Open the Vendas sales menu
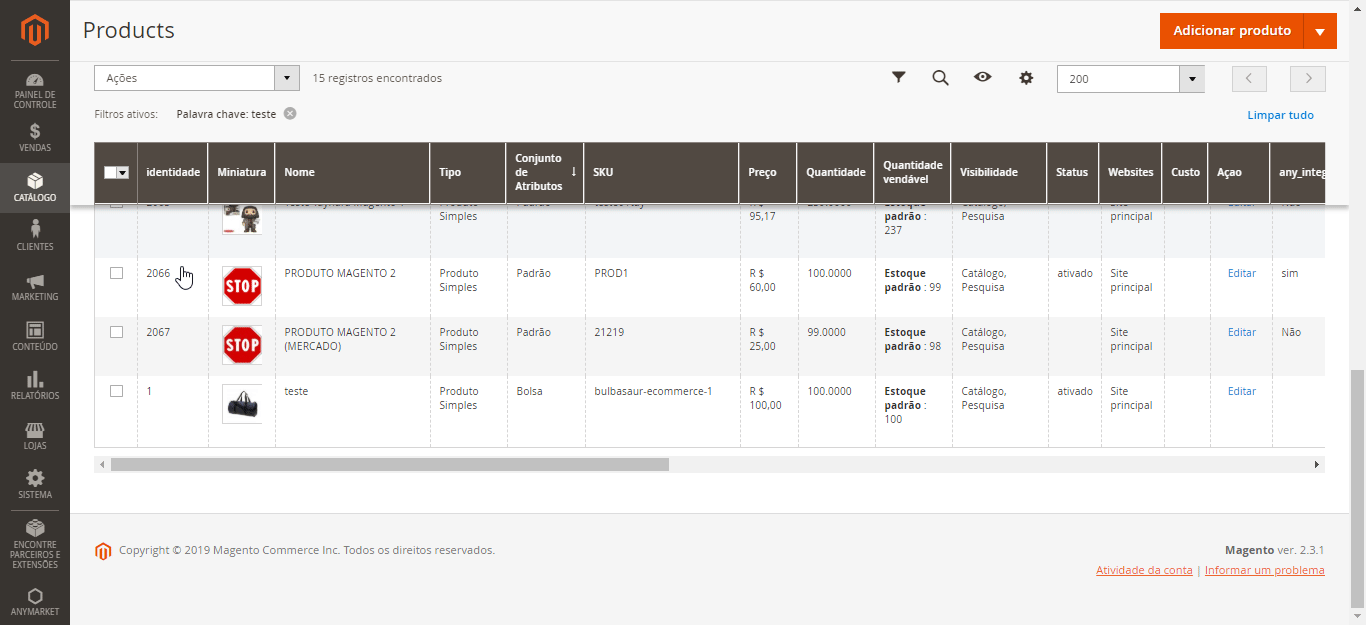Image resolution: width=1366 pixels, height=625 pixels. pyautogui.click(x=35, y=138)
